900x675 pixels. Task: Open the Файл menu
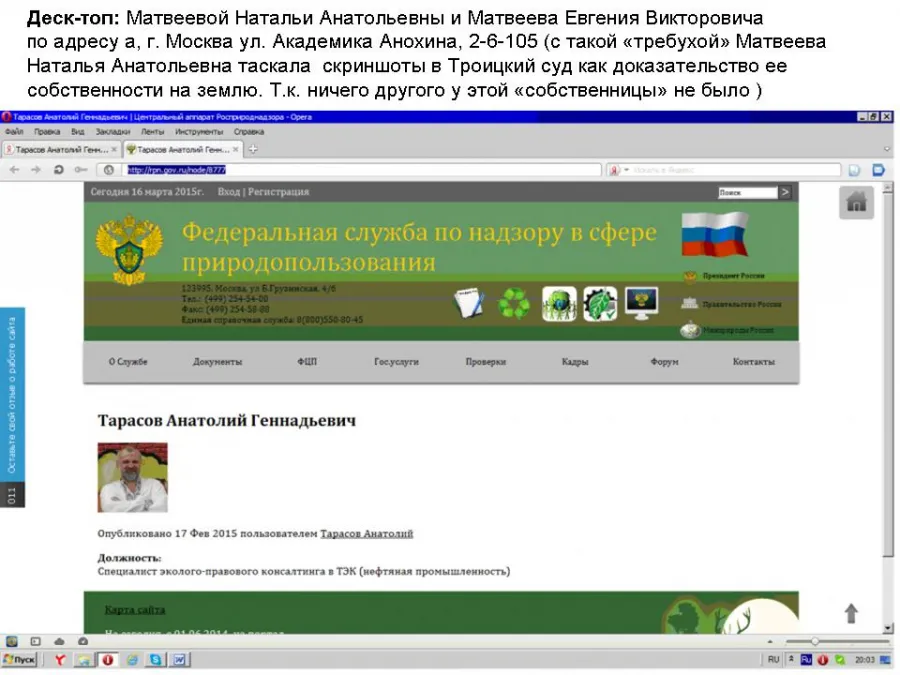click(14, 131)
